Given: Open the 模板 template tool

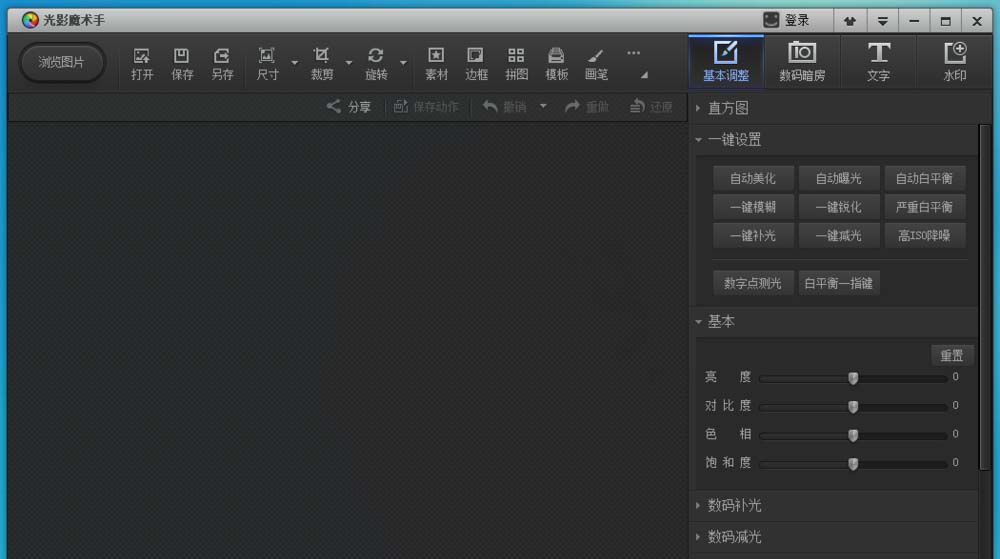Looking at the screenshot, I should click(556, 63).
